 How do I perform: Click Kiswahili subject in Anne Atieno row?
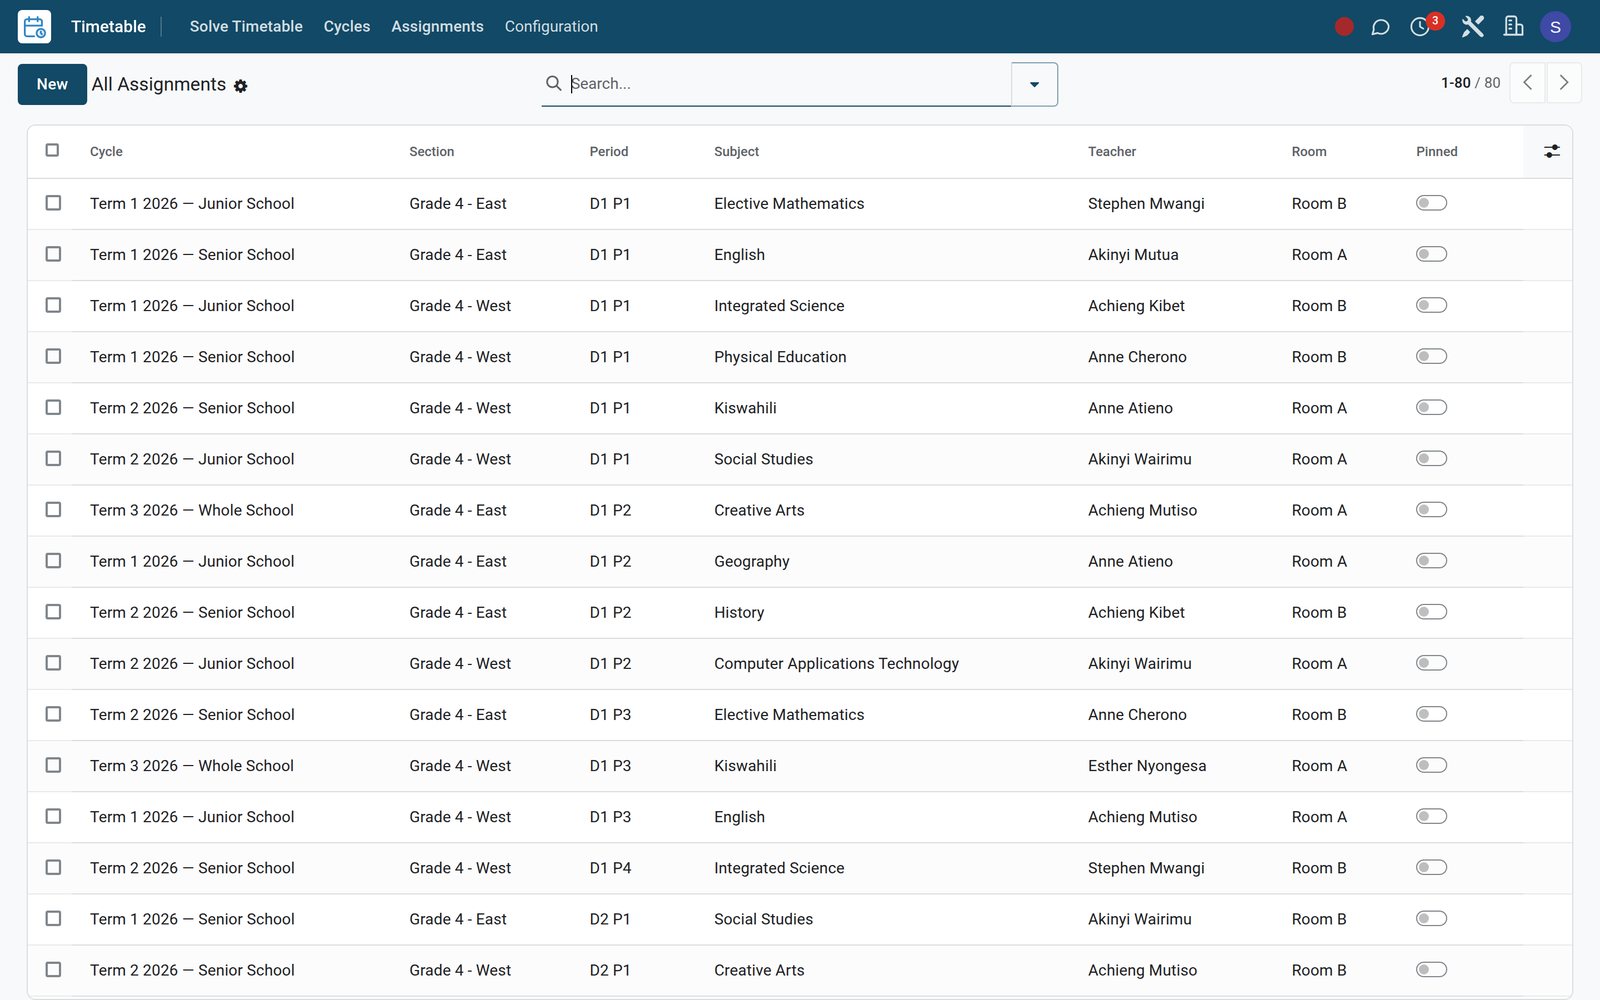[x=745, y=408]
